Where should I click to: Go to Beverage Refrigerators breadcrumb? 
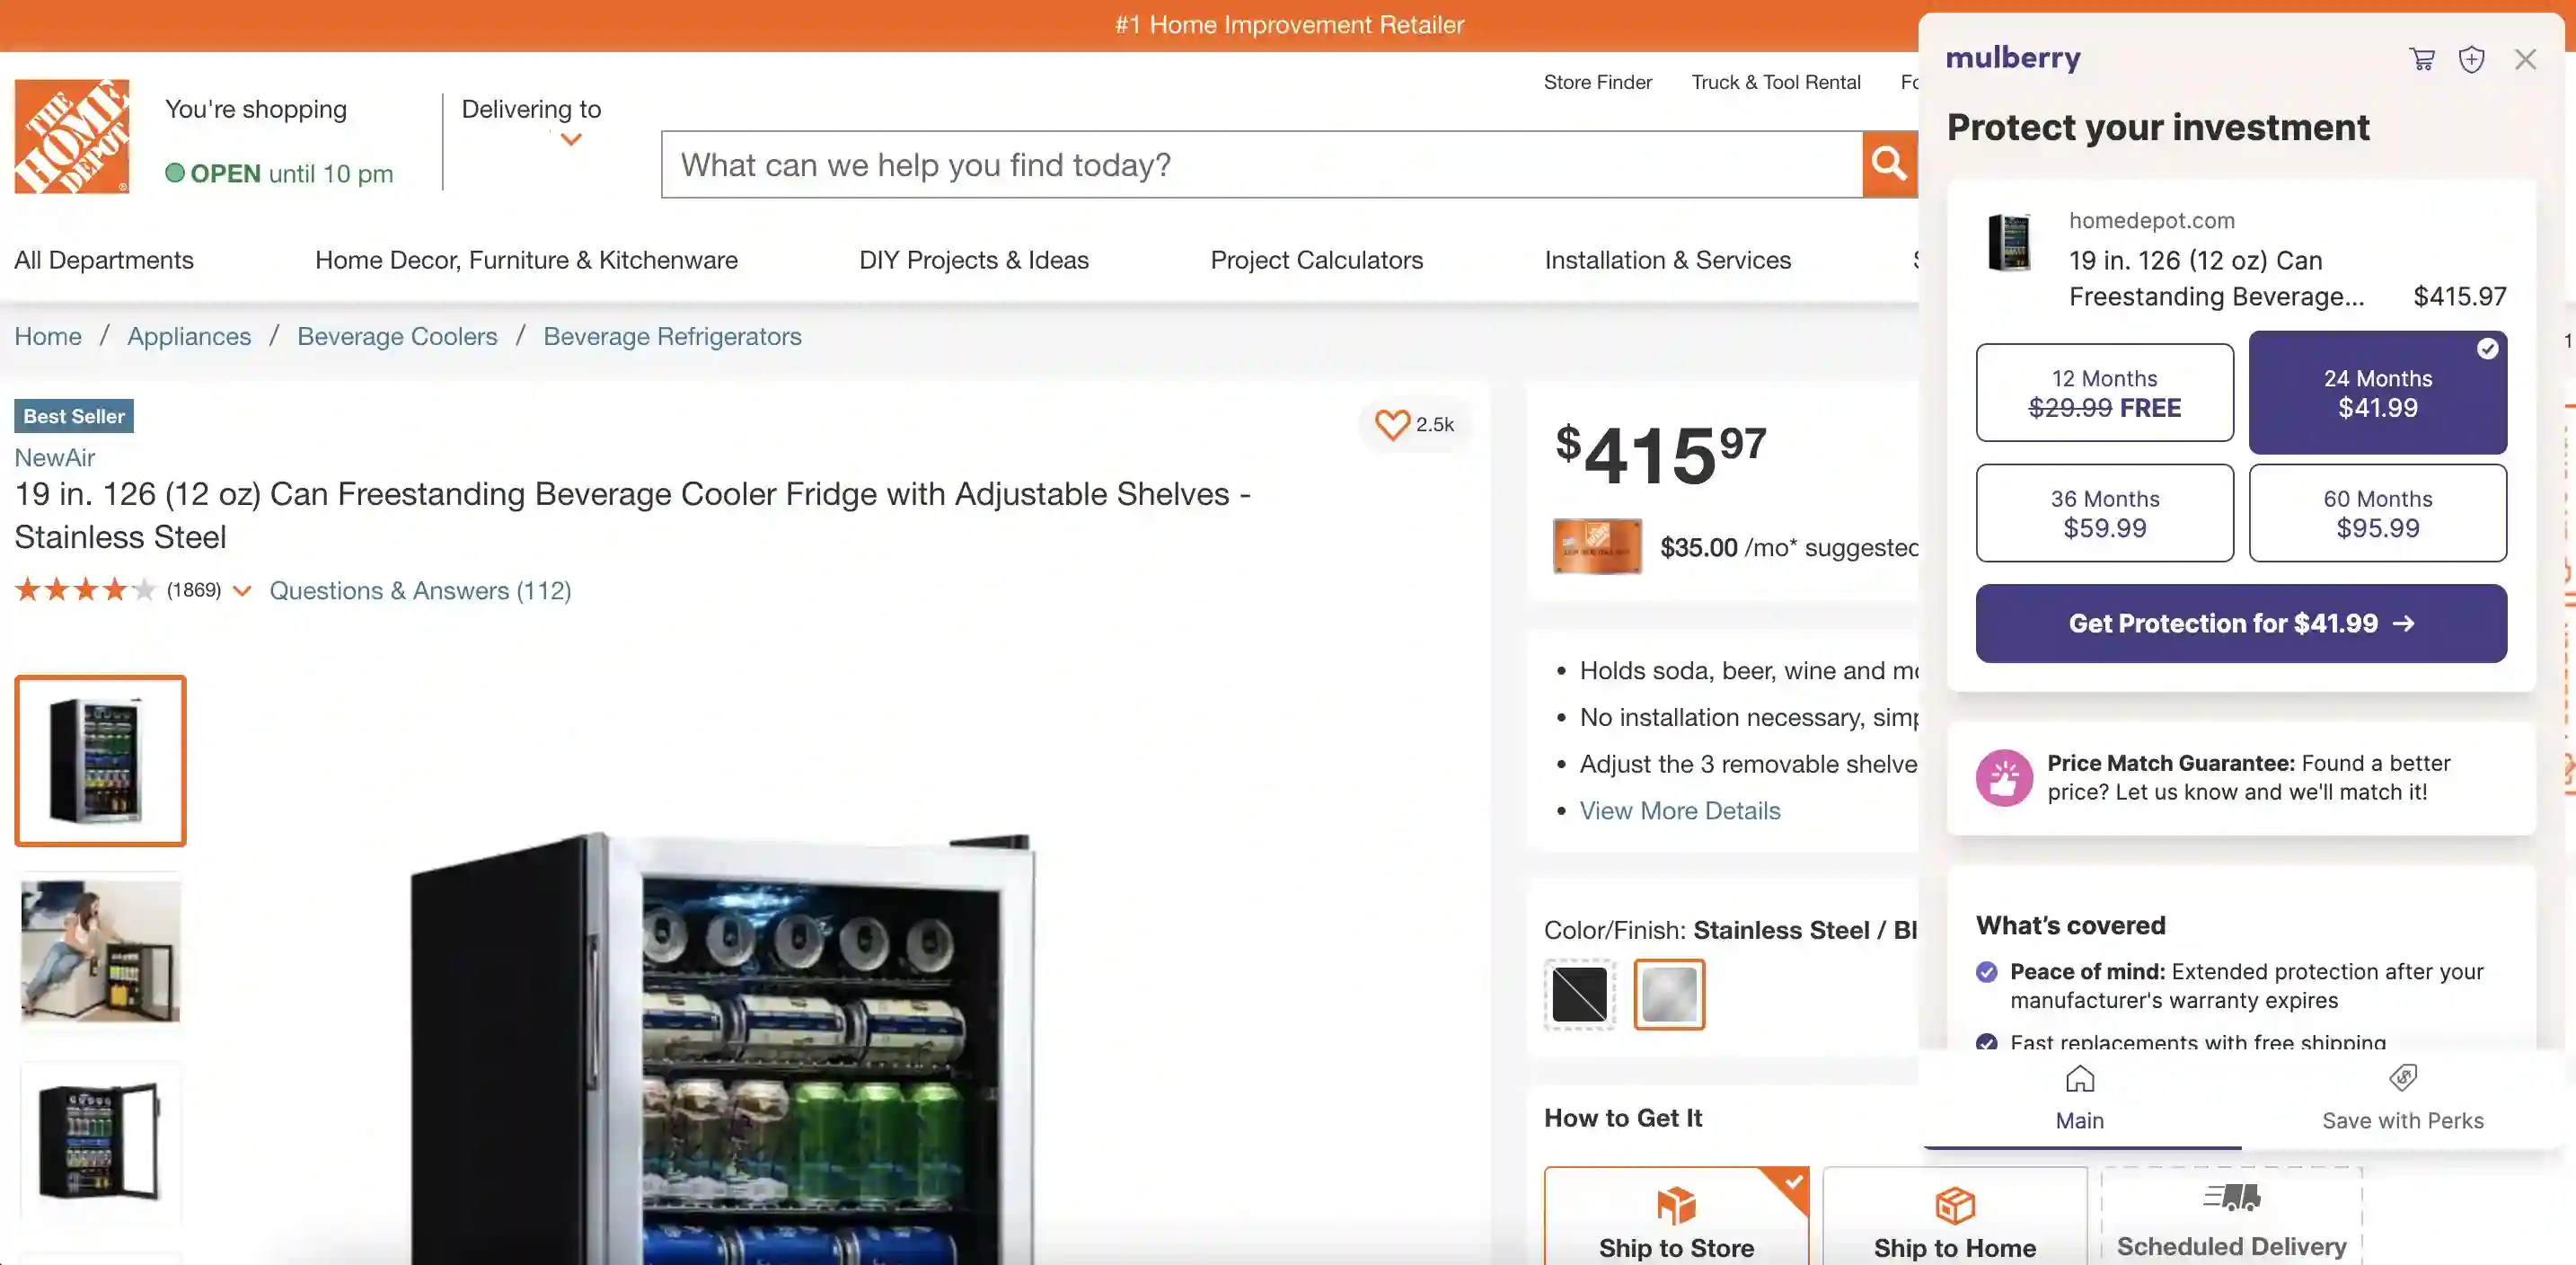(672, 336)
